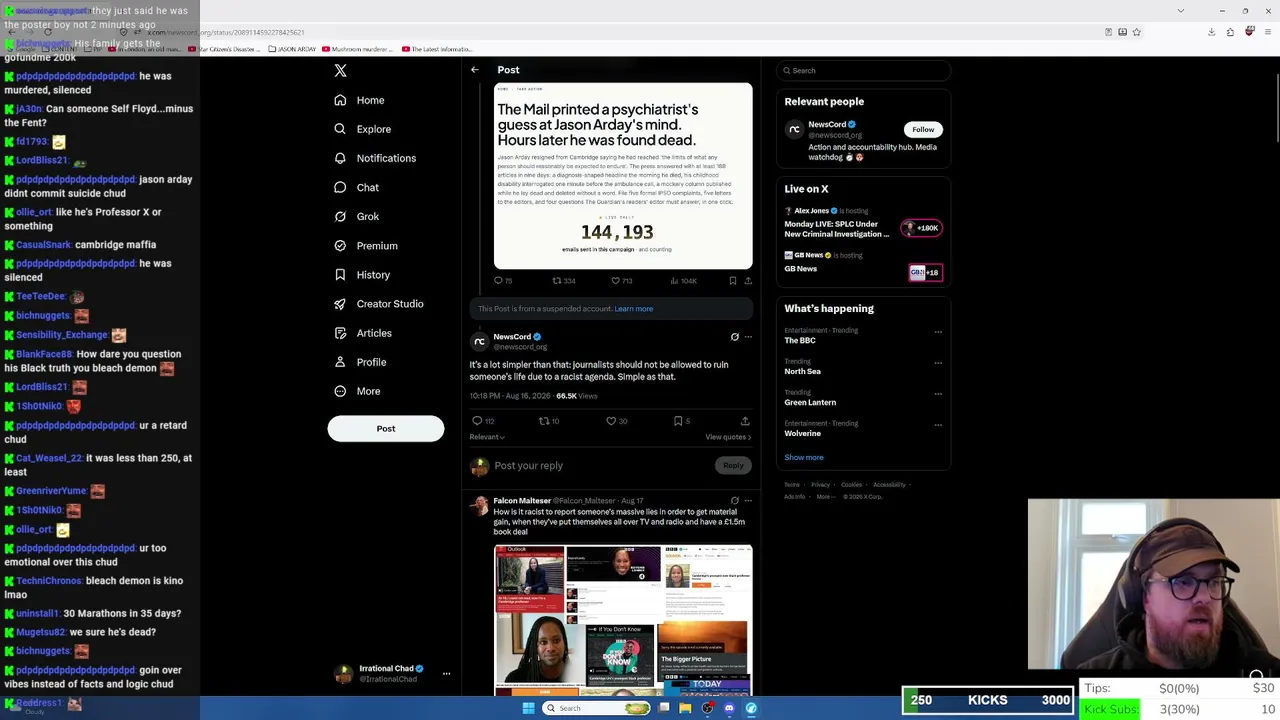The height and width of the screenshot is (720, 1280).
Task: Open Chat in the X sidebar
Action: [356, 187]
